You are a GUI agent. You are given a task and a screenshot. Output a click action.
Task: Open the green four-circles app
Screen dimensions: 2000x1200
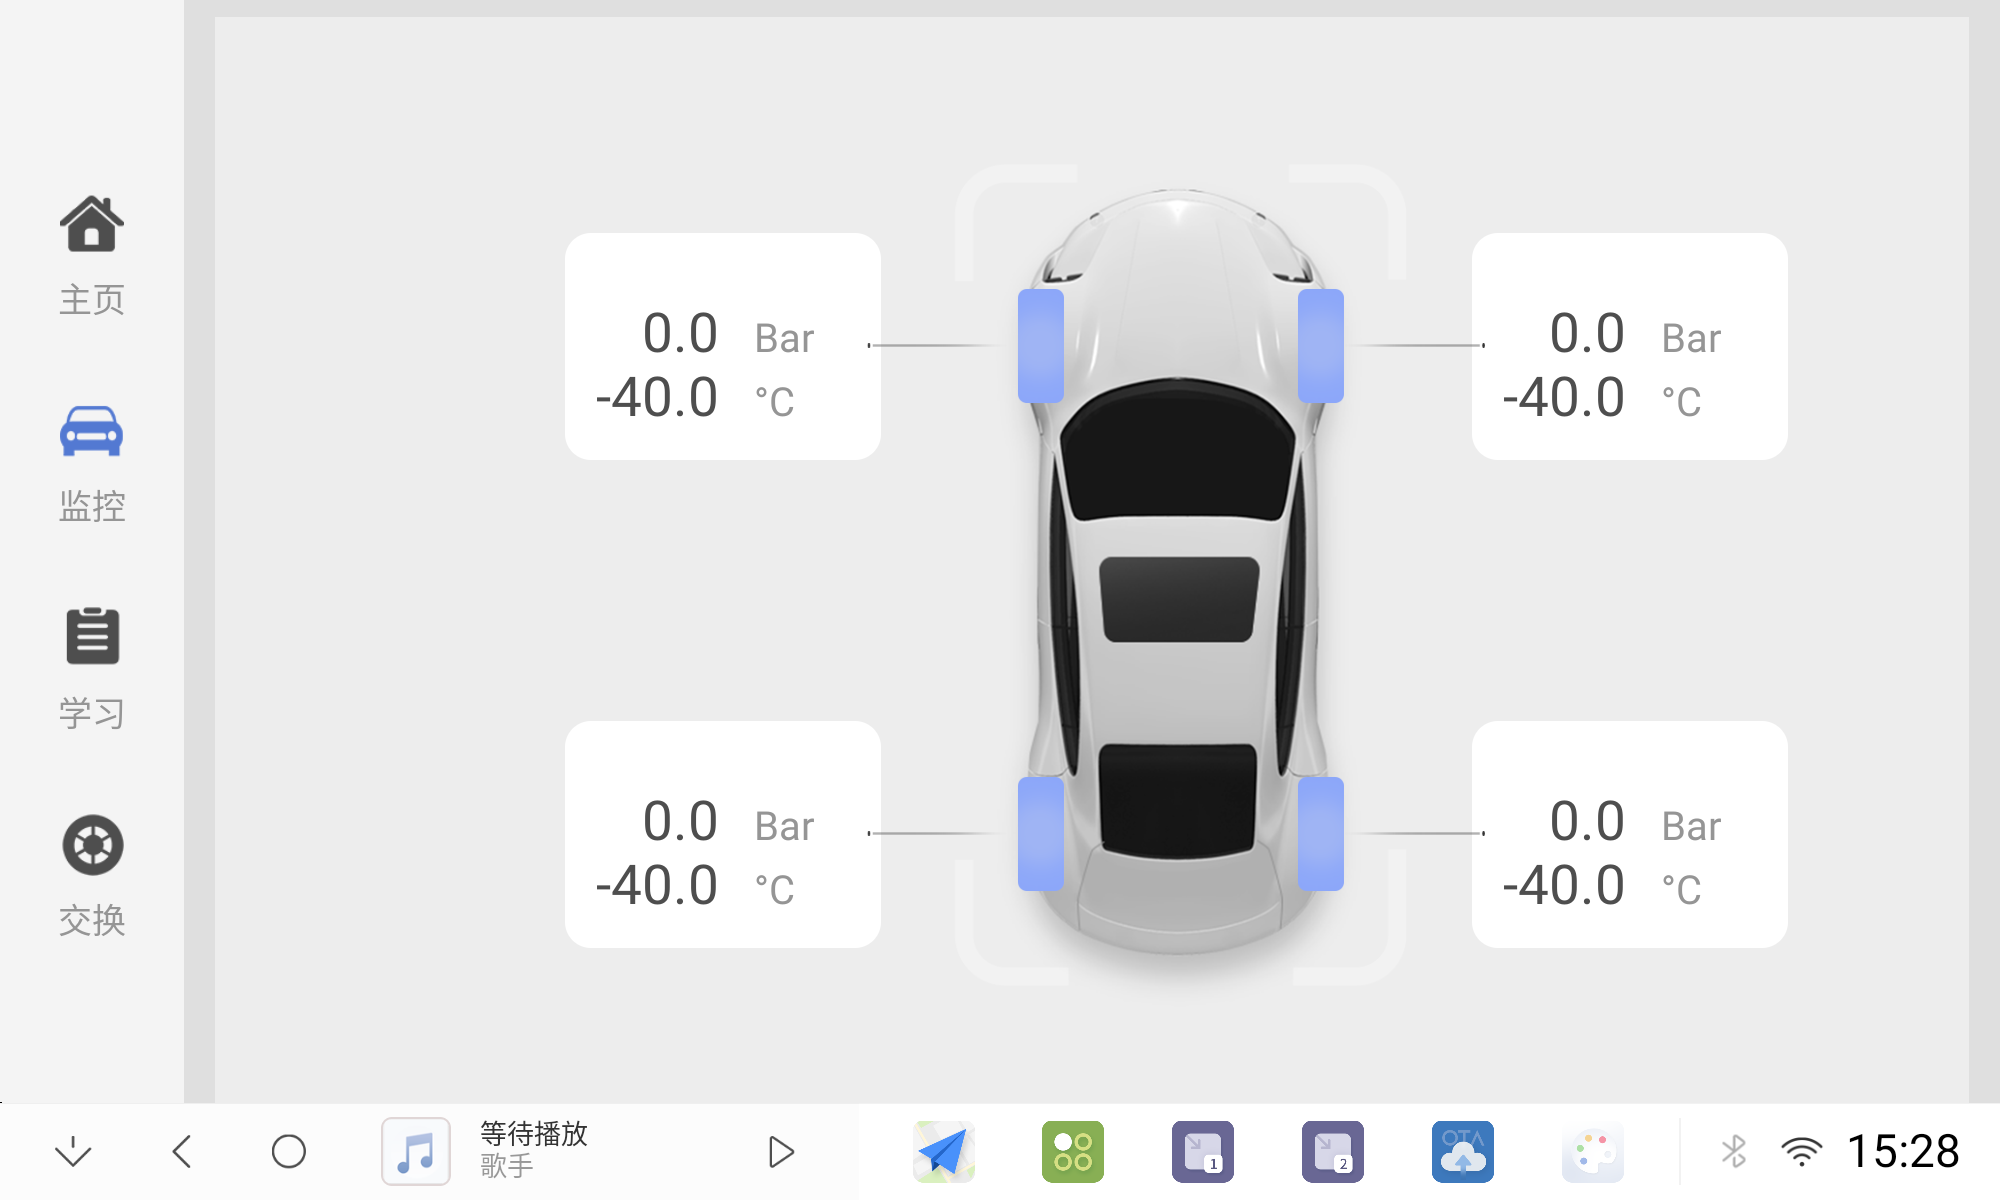coord(1073,1152)
